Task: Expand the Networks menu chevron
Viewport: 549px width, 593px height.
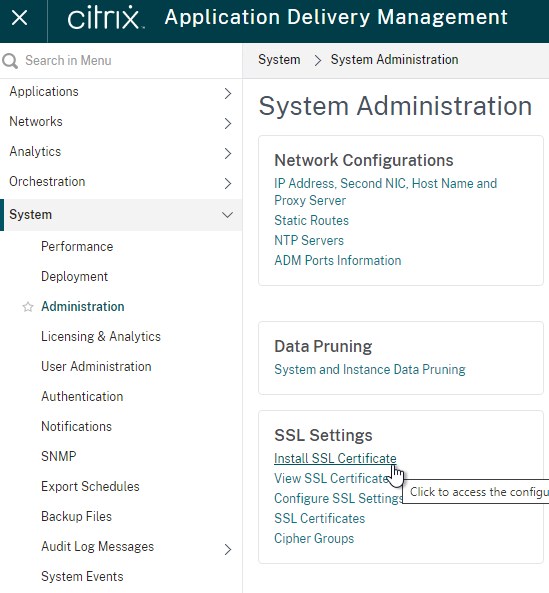Action: [x=227, y=123]
